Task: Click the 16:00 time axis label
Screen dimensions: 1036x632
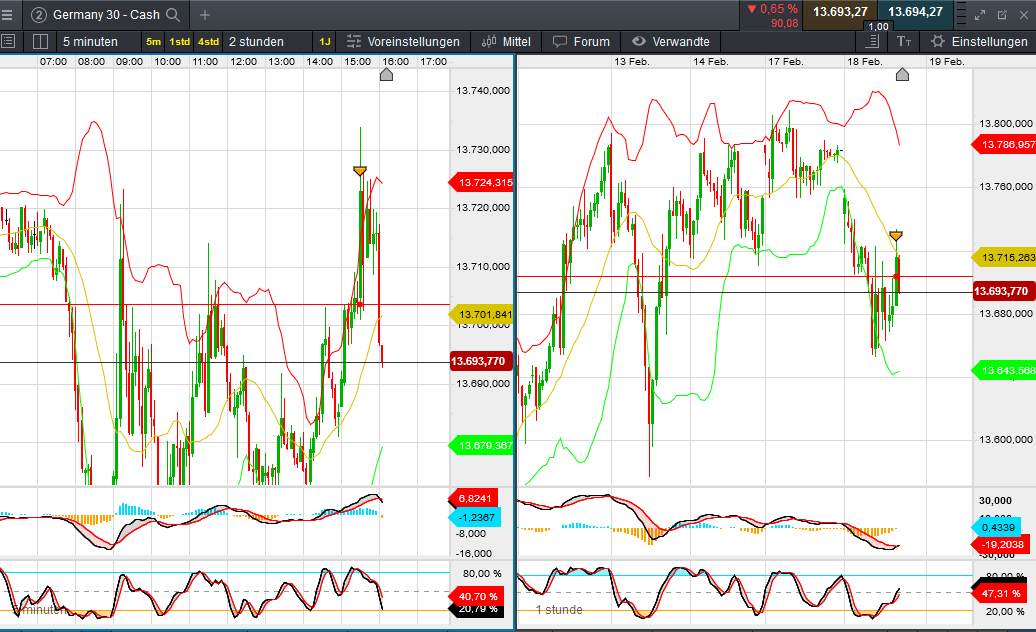Action: tap(396, 61)
